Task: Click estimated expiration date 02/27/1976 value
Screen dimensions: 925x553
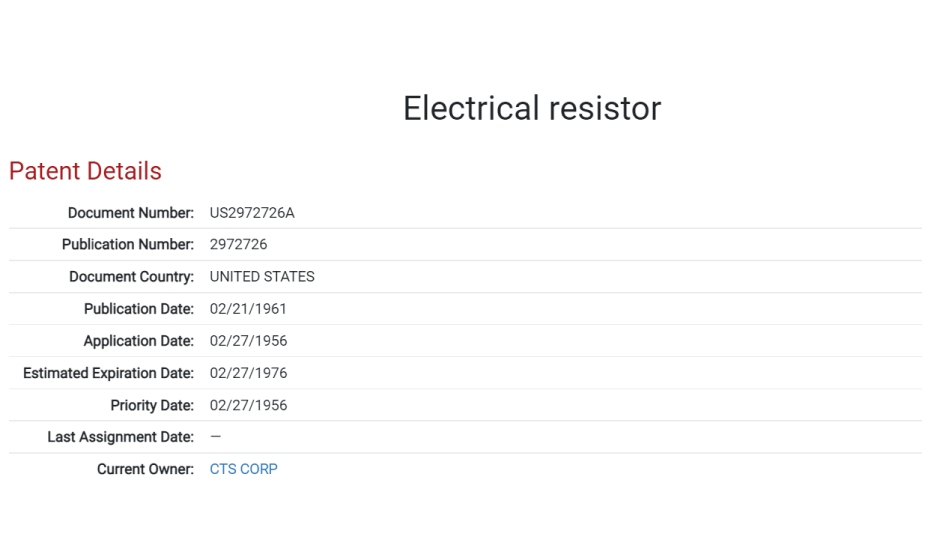Action: (x=248, y=373)
